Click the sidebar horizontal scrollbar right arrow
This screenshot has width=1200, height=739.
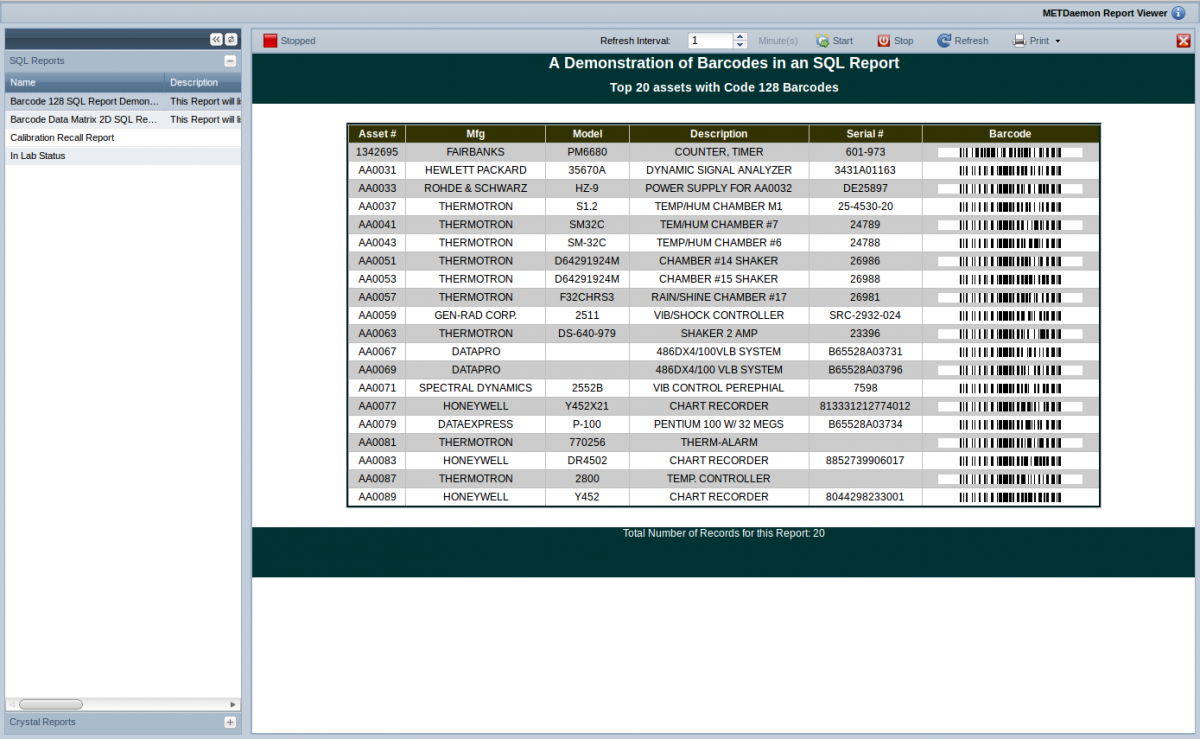(x=233, y=704)
